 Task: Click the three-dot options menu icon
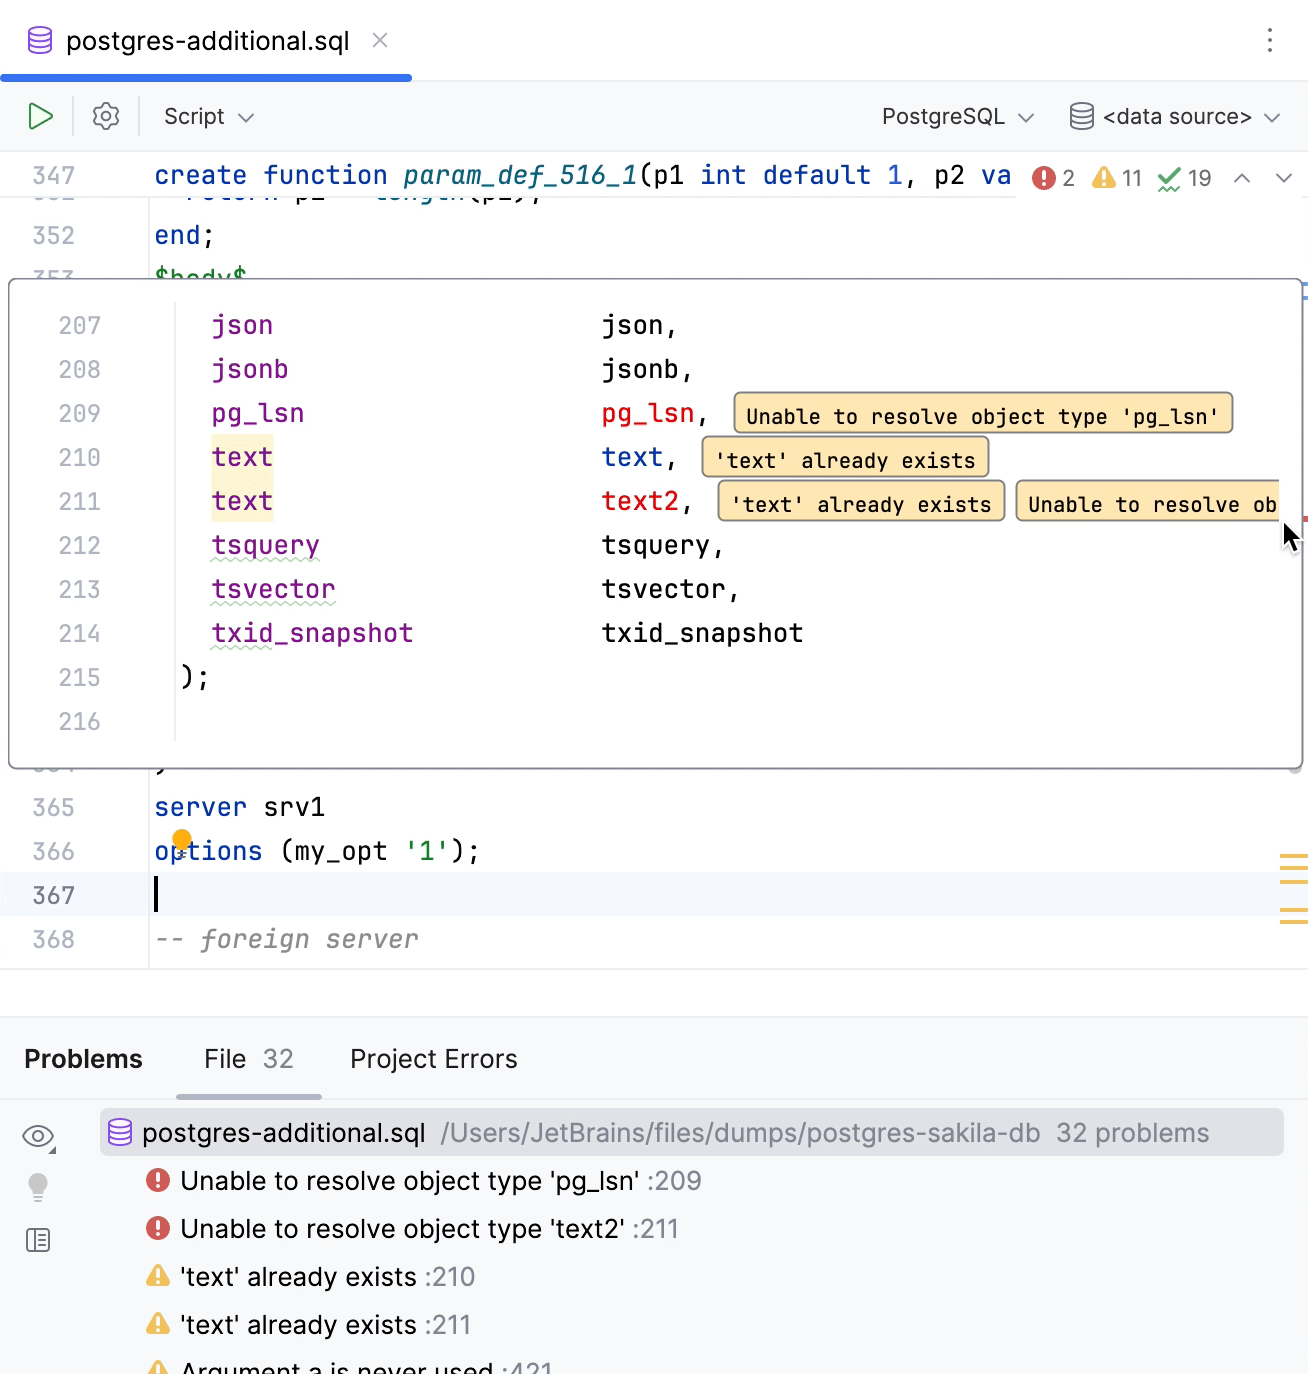1269,40
